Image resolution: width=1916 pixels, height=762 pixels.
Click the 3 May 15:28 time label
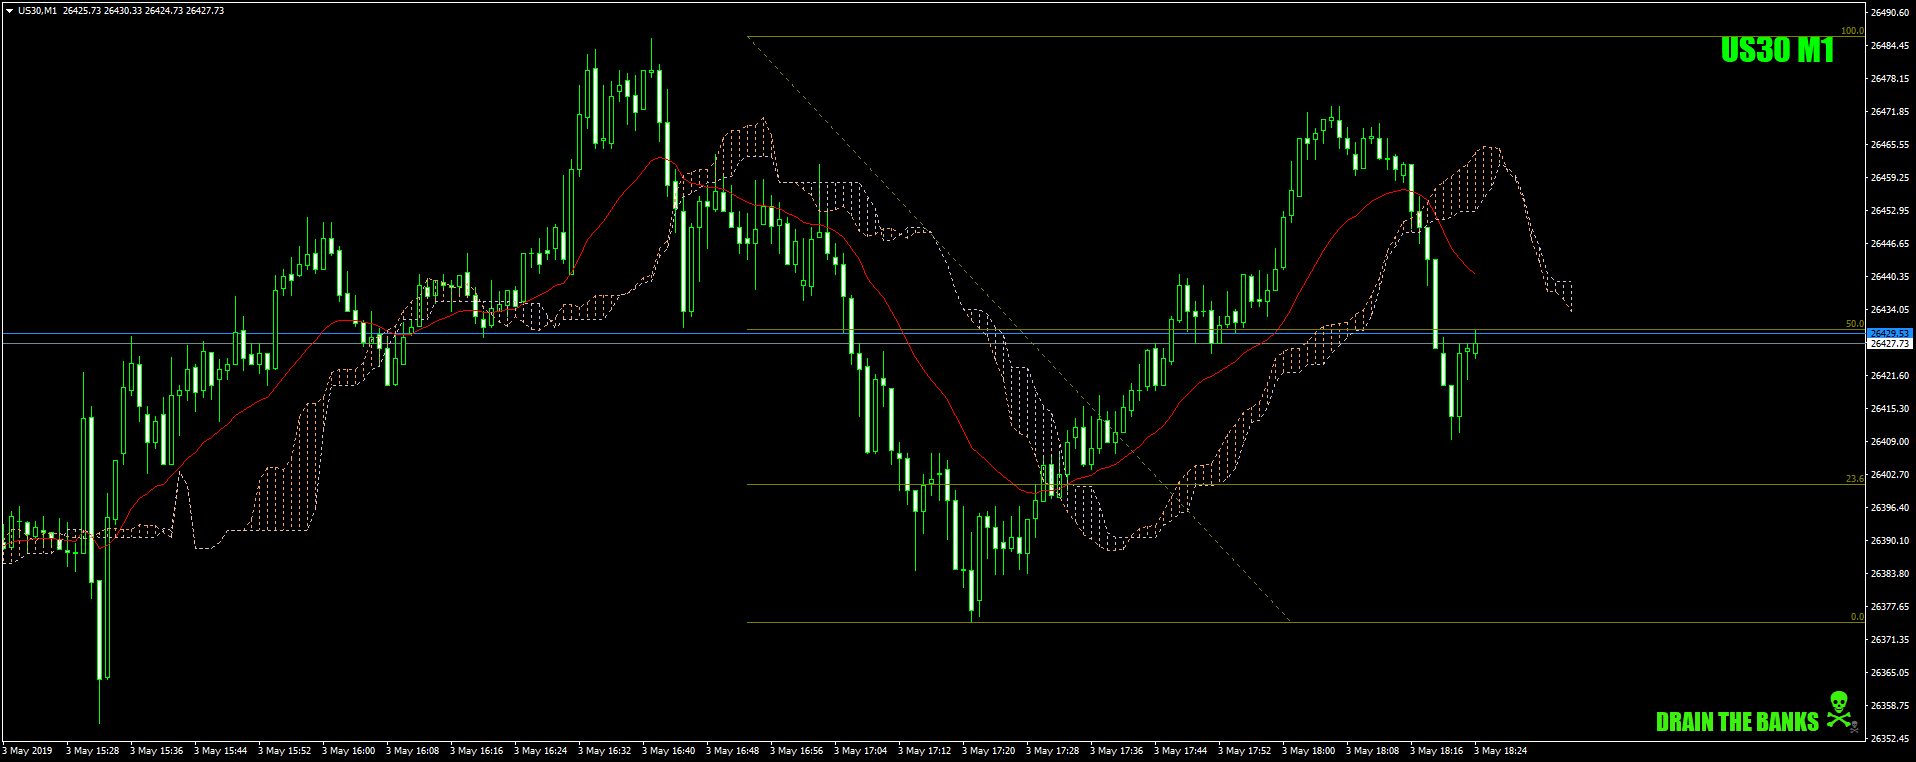(93, 751)
